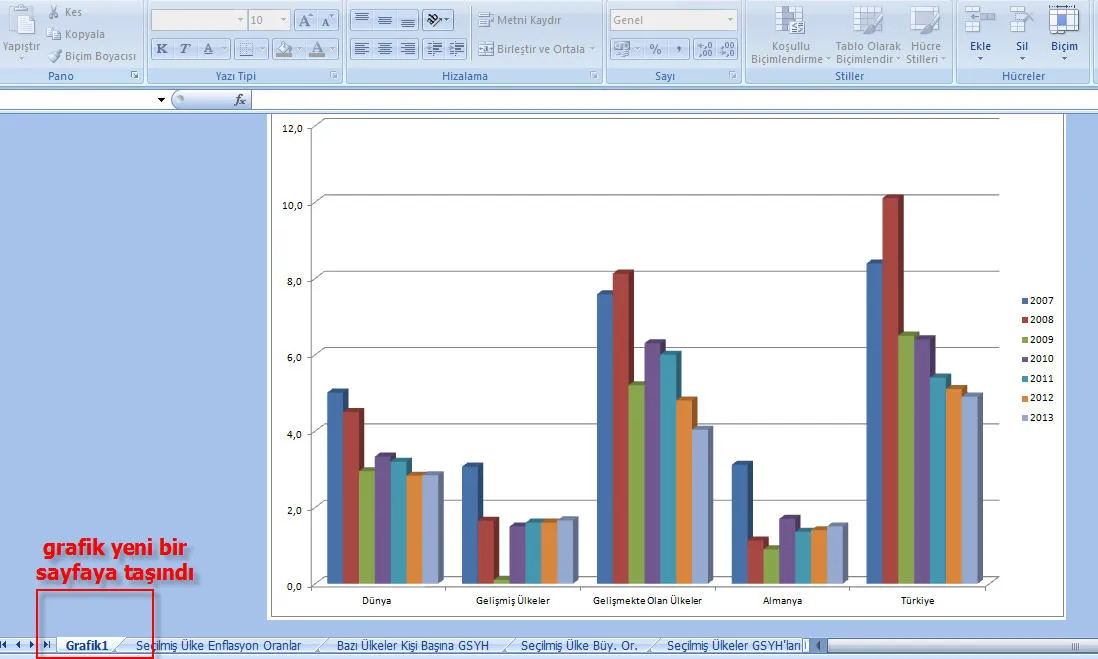Open Seçilmiş Ülke Enflasyon Oranlar sheet tab

(x=218, y=646)
